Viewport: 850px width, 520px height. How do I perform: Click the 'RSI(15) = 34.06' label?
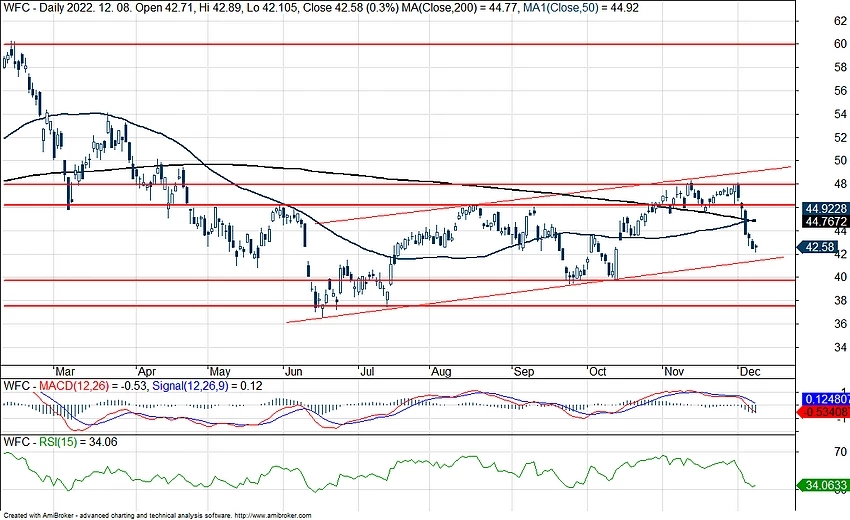(x=78, y=442)
